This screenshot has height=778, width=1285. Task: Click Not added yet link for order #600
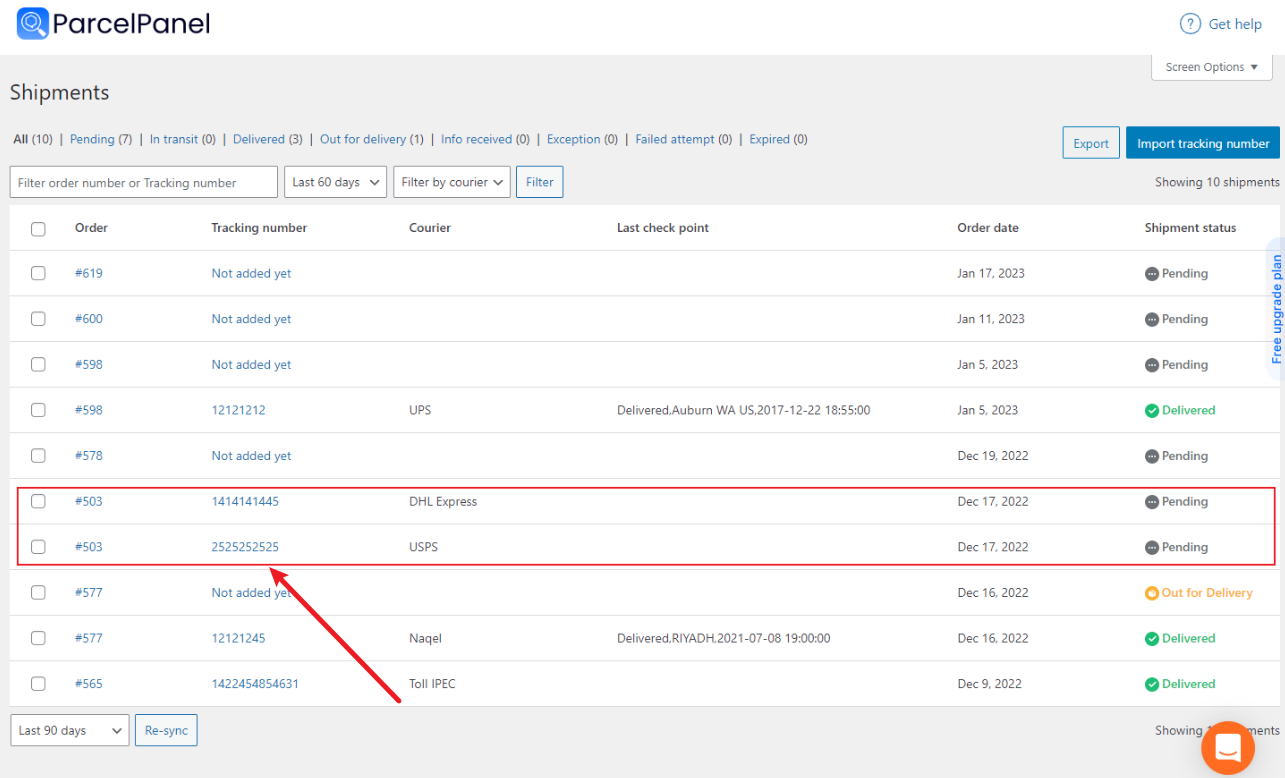point(252,319)
